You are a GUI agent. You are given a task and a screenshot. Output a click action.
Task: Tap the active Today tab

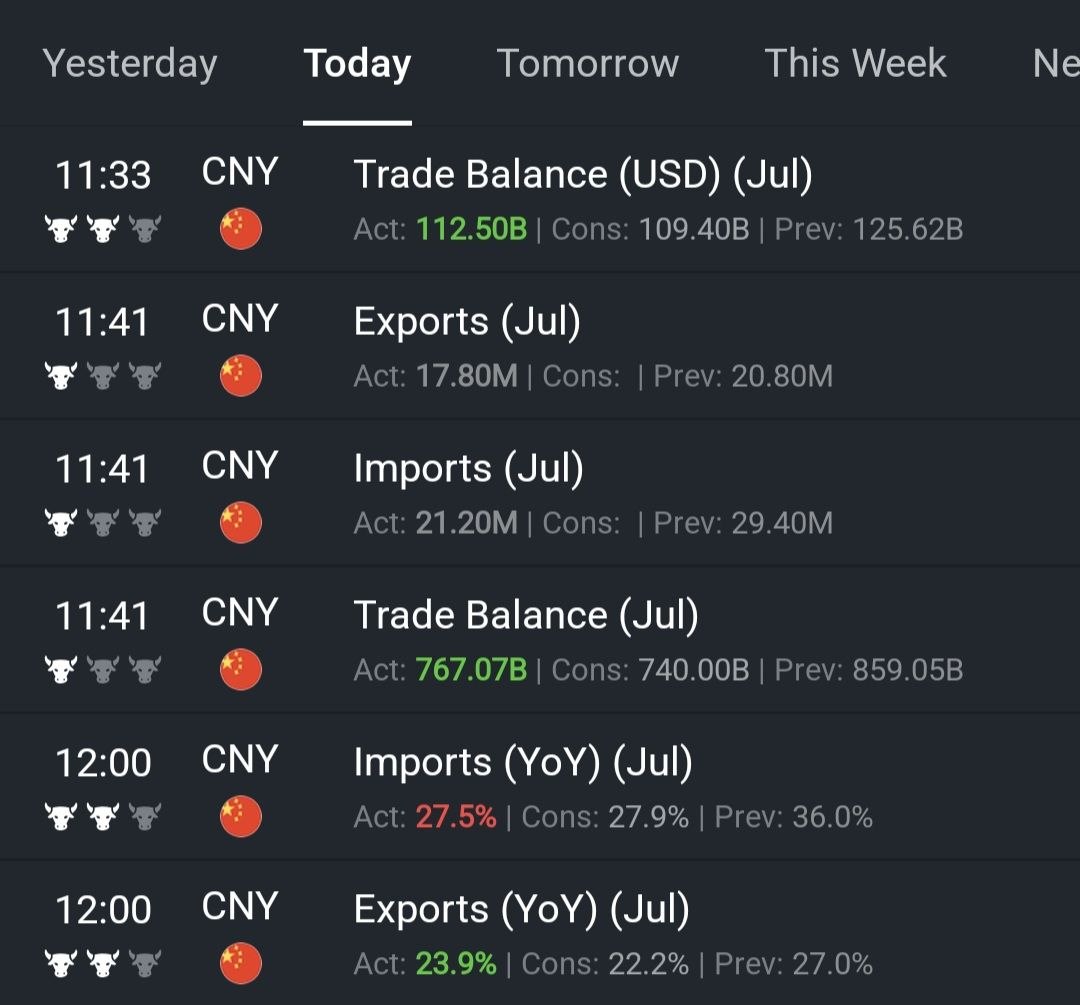tap(357, 64)
